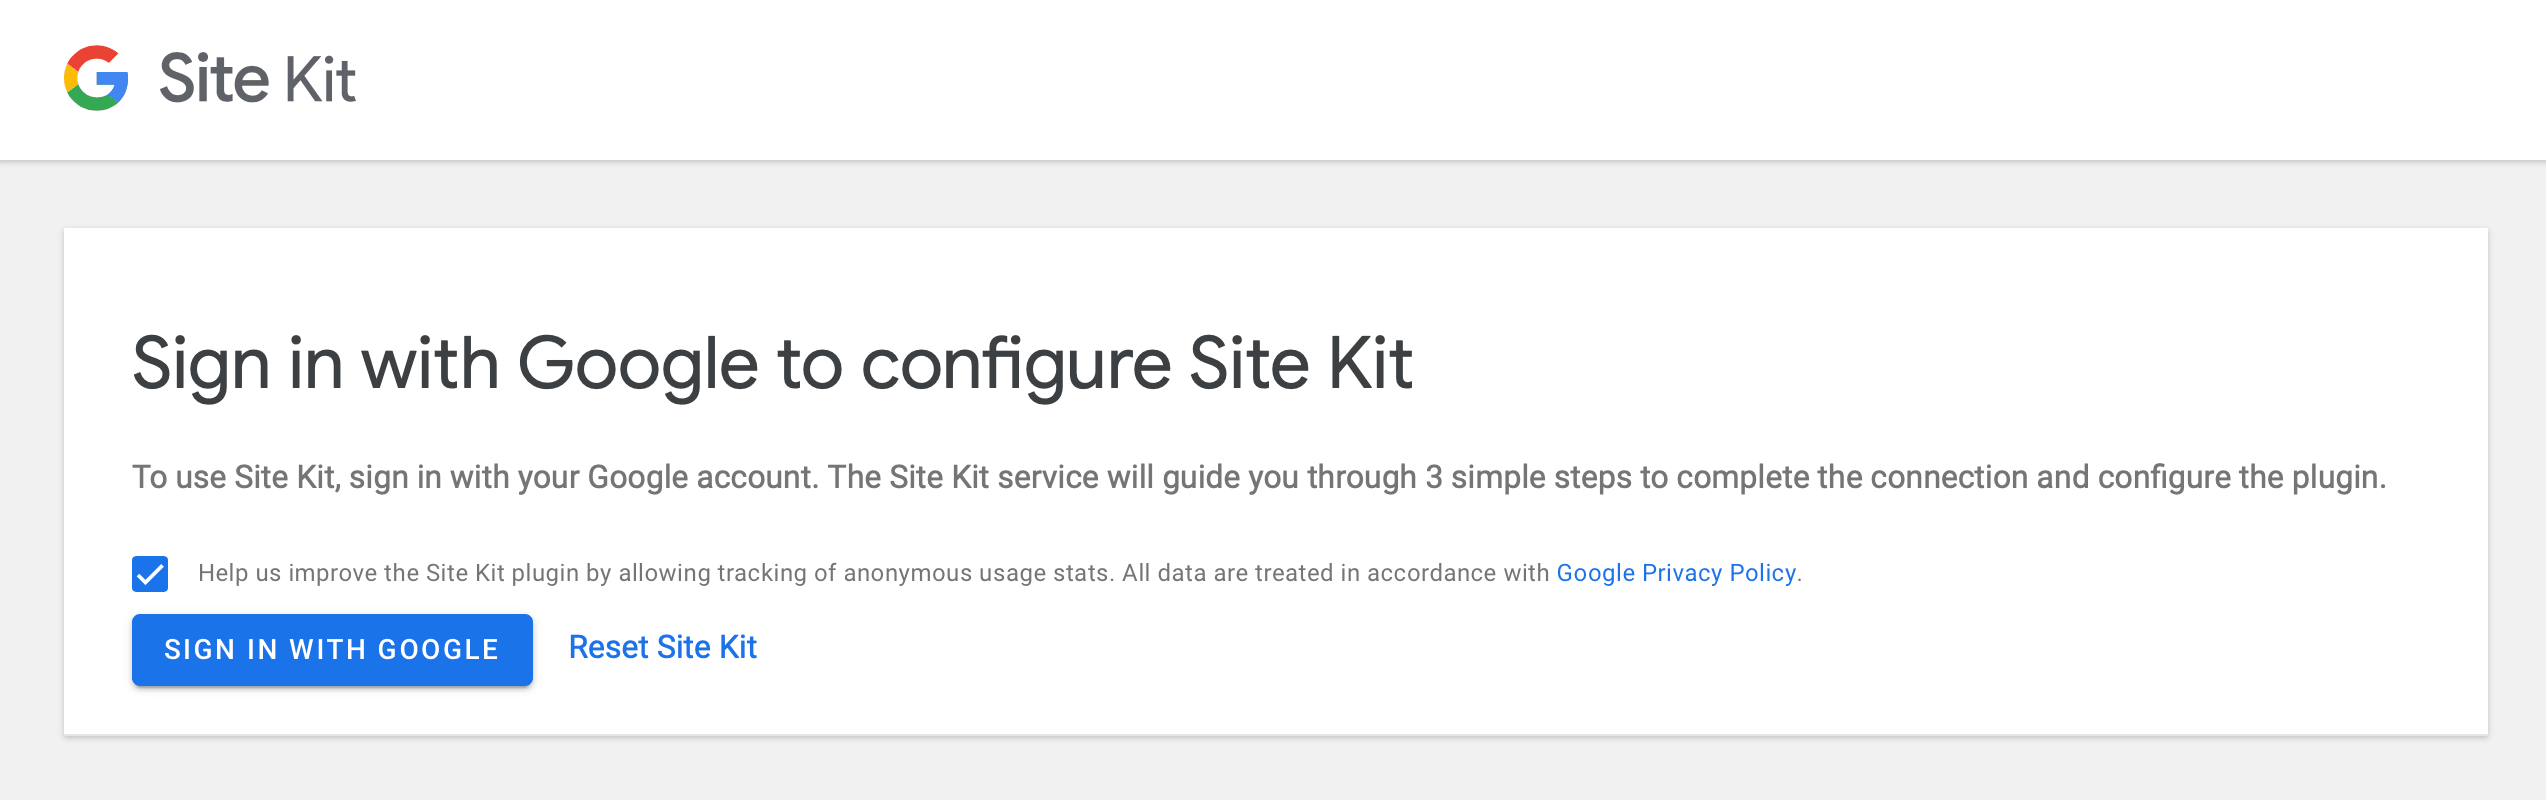Open the Google Privacy Policy link
The width and height of the screenshot is (2546, 800).
click(x=1676, y=573)
